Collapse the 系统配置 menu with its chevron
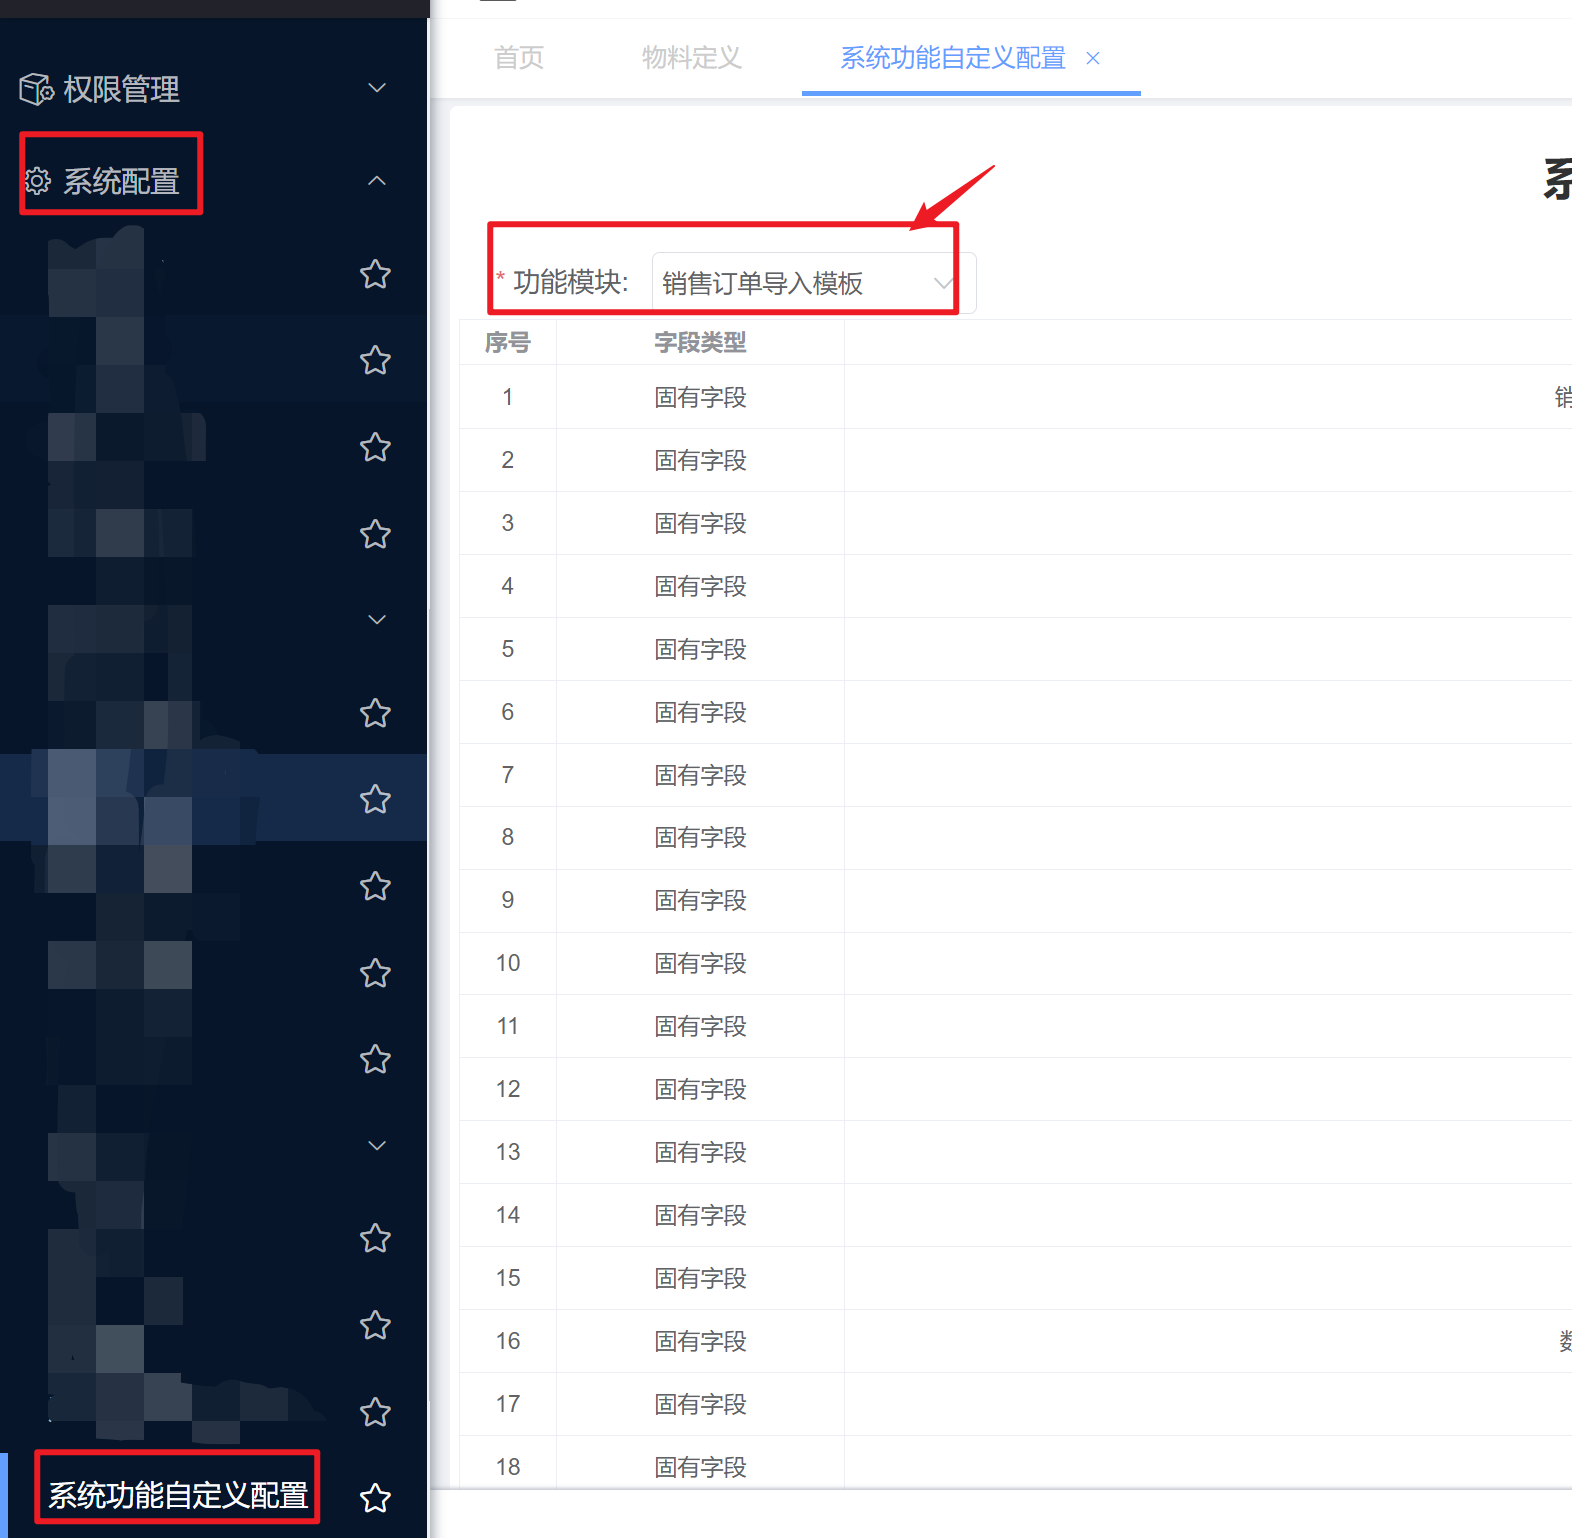This screenshot has width=1572, height=1538. [377, 181]
